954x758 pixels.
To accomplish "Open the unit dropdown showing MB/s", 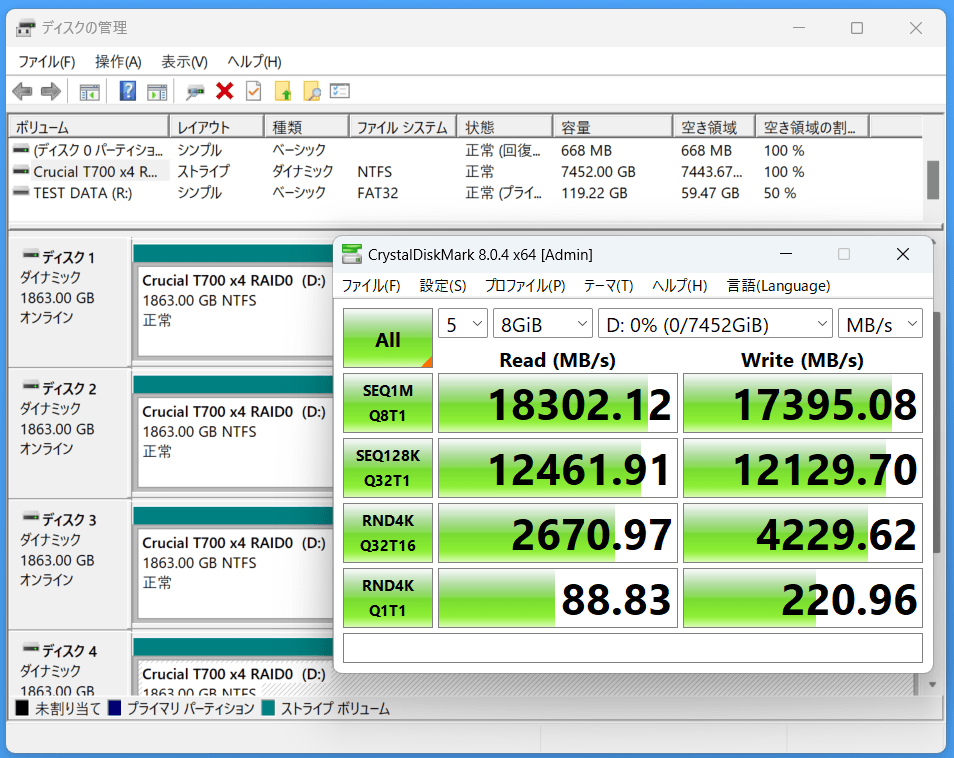I will 880,324.
